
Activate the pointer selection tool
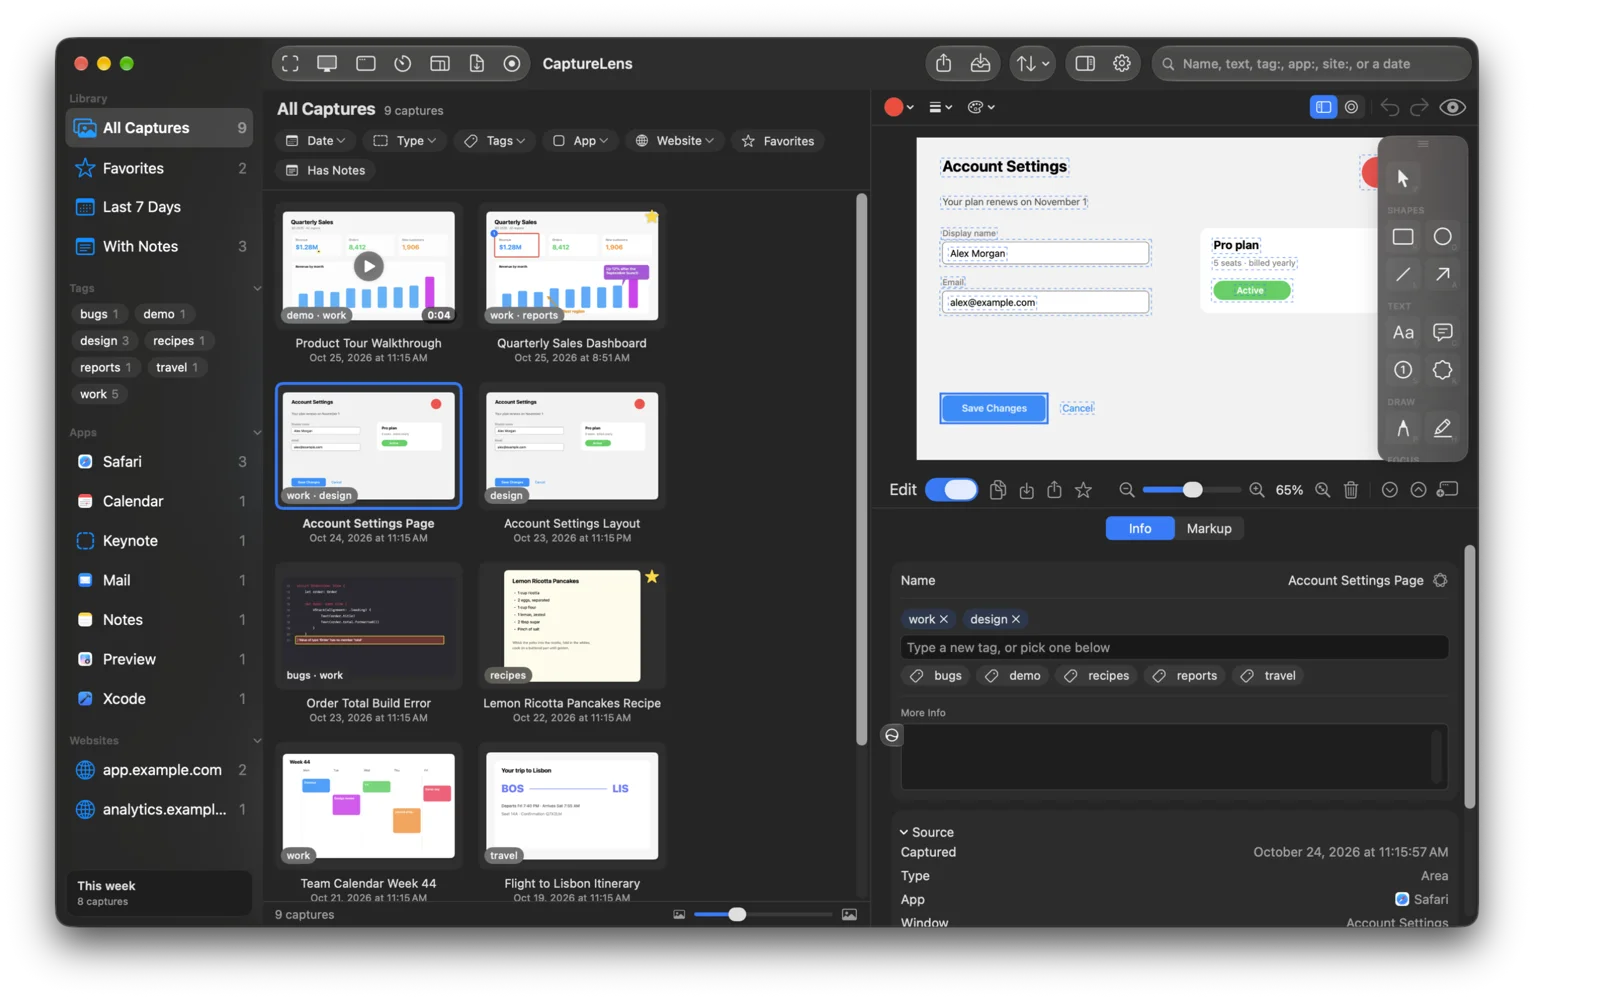1403,178
